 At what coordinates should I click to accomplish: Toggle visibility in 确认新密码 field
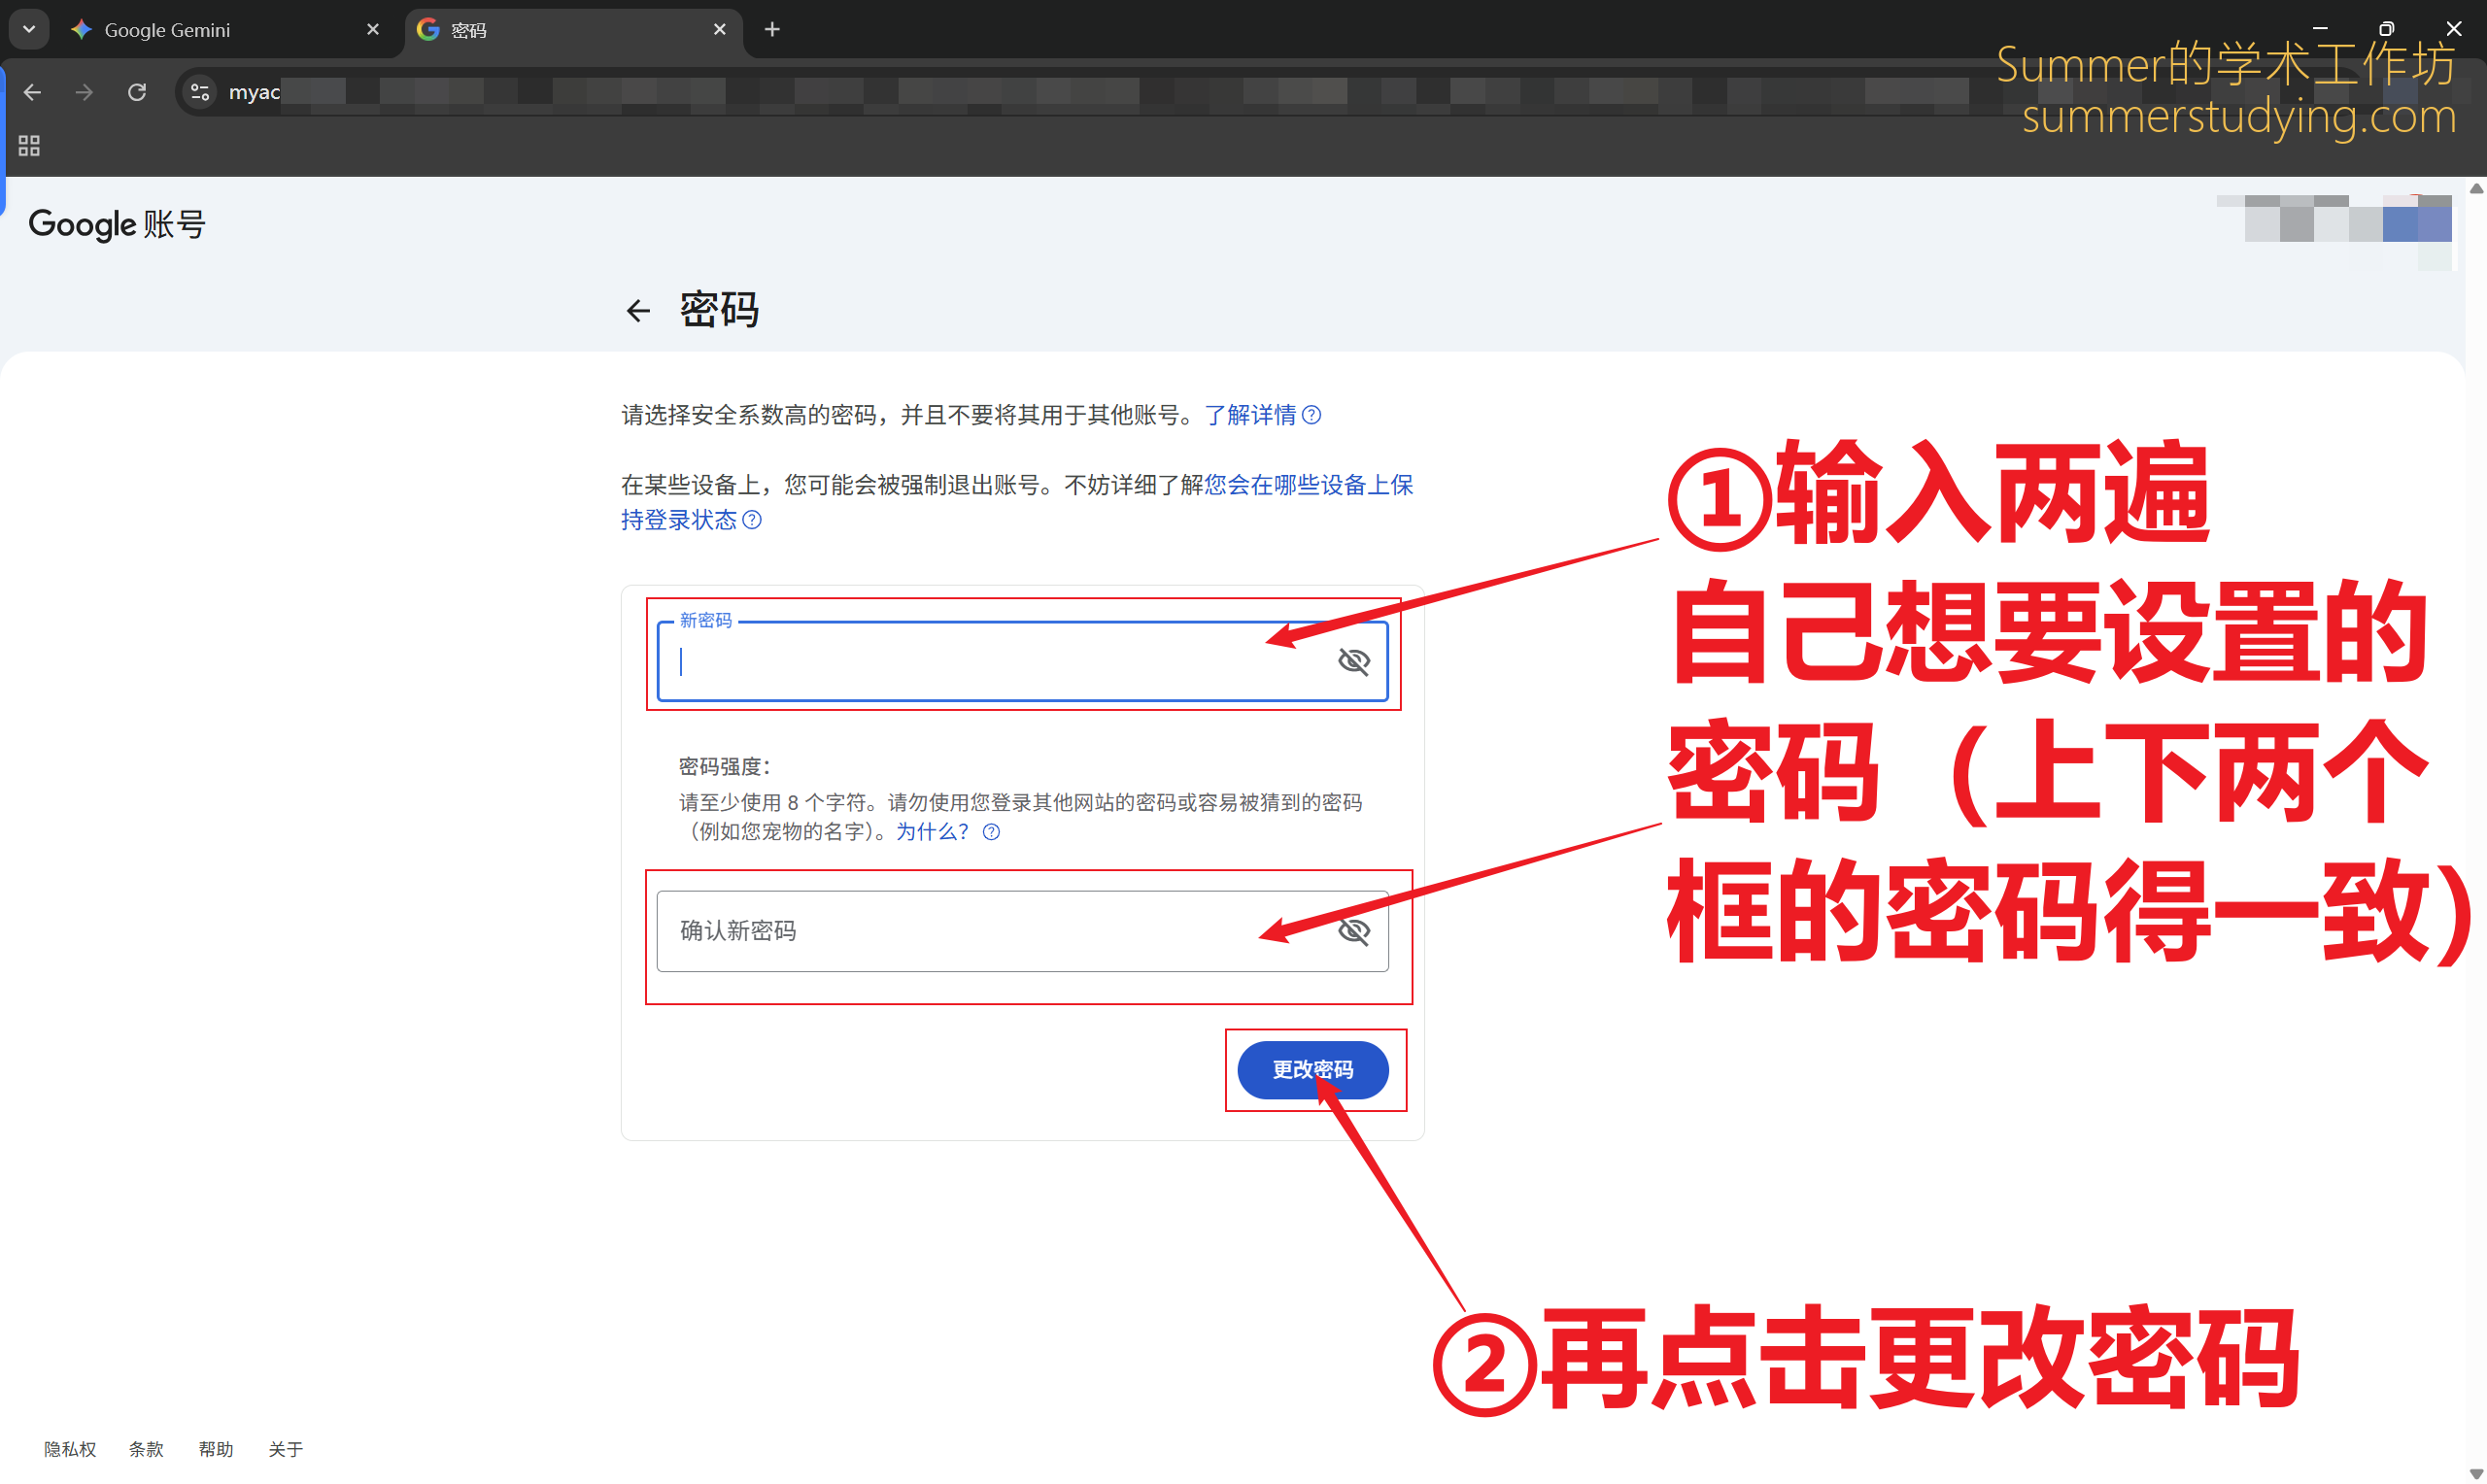[1353, 931]
